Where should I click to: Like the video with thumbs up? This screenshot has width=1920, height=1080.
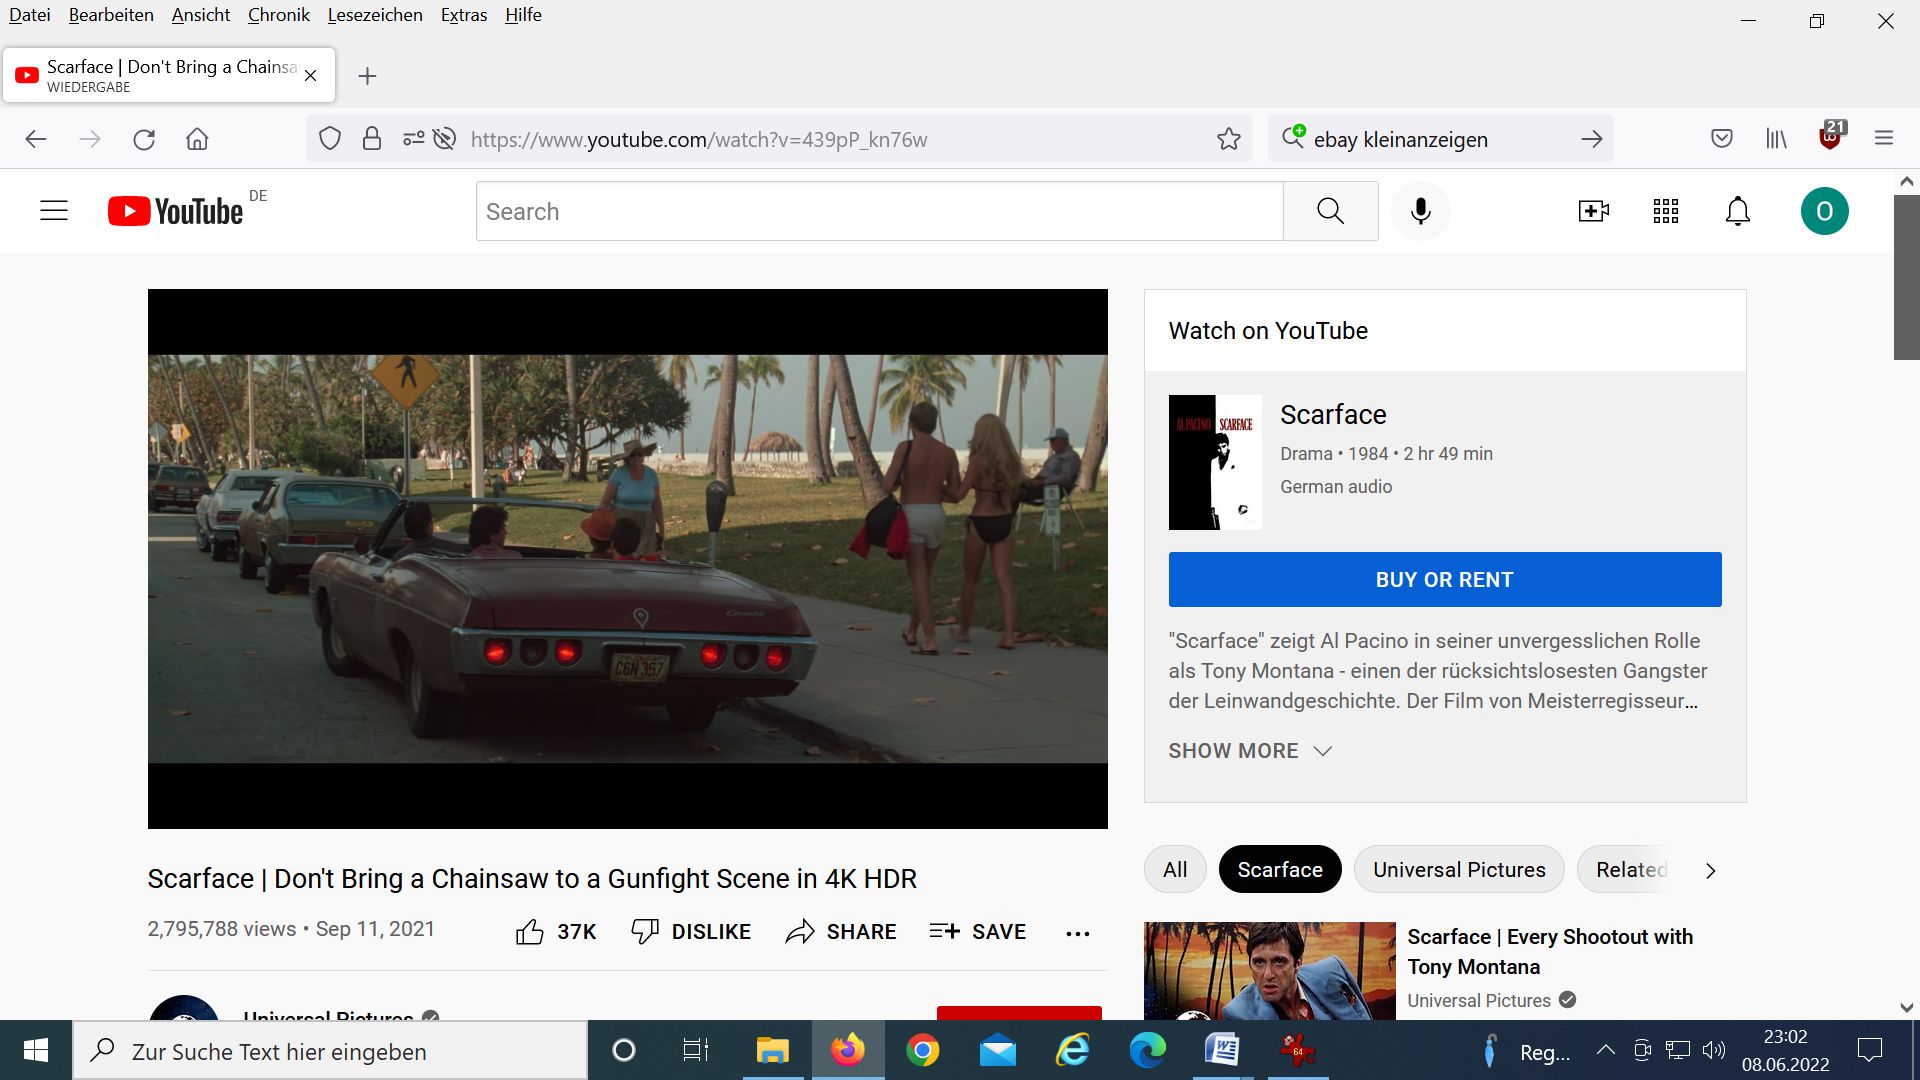pyautogui.click(x=530, y=932)
